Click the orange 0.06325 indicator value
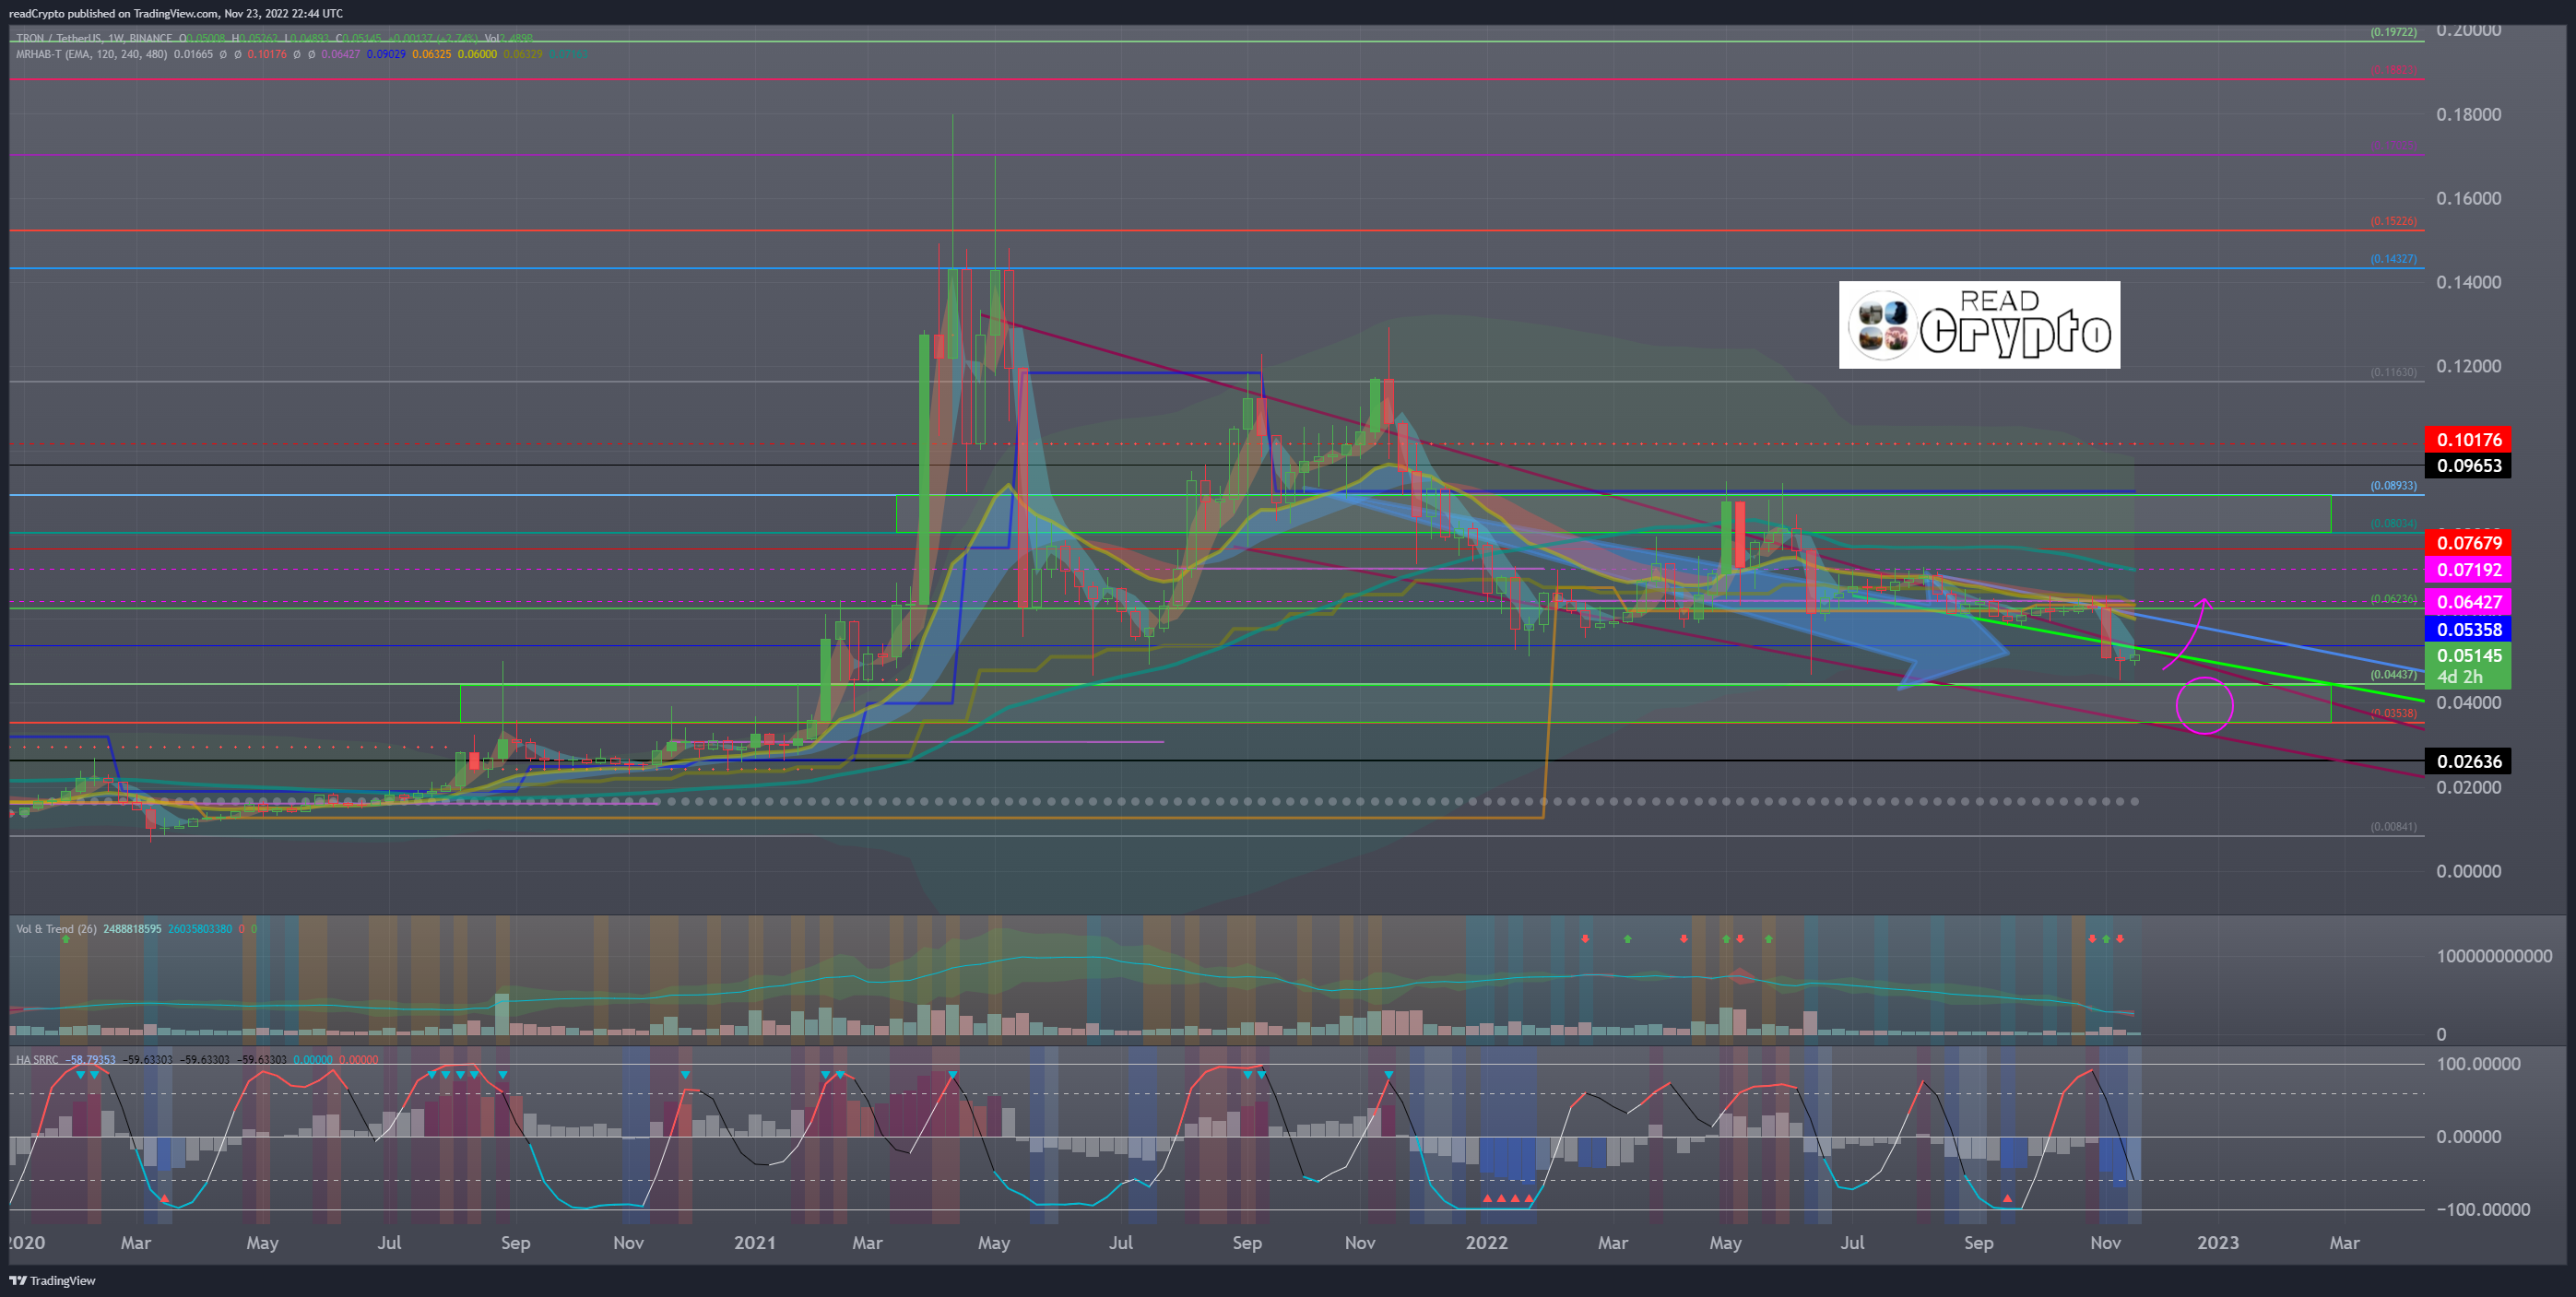 [x=432, y=54]
